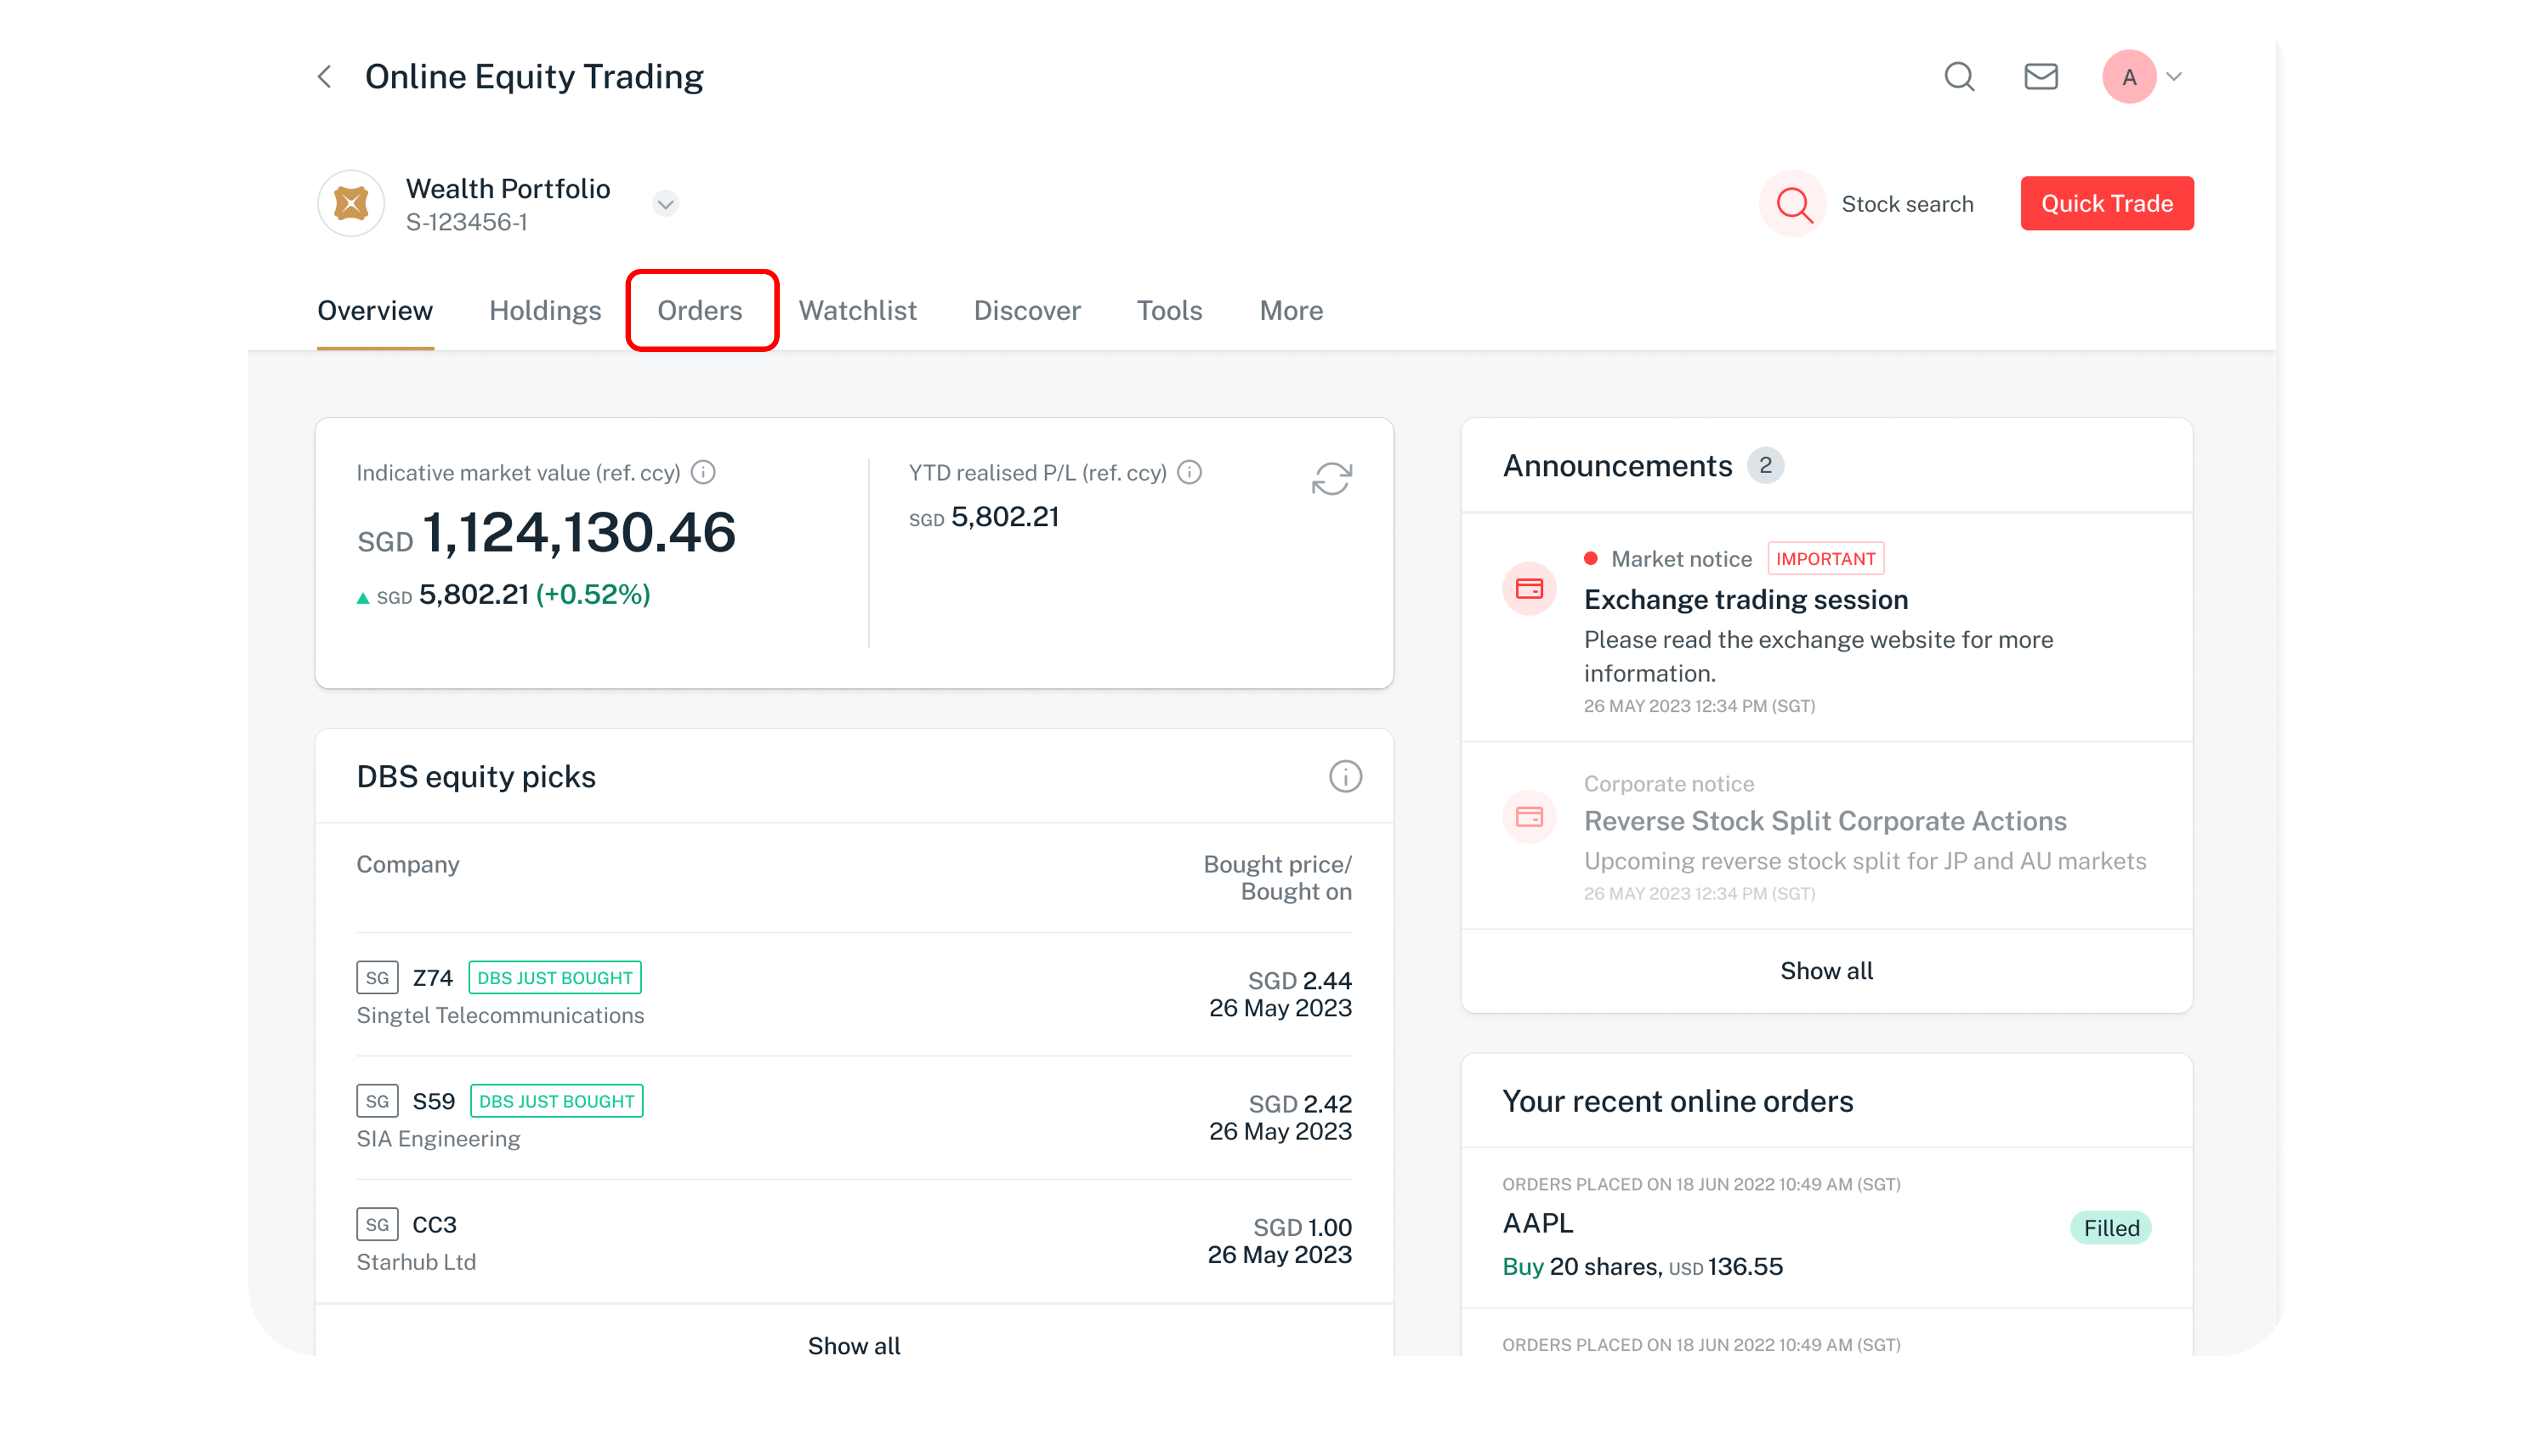This screenshot has width=2528, height=1456.
Task: Click the SG market tag for CC3
Action: click(377, 1224)
